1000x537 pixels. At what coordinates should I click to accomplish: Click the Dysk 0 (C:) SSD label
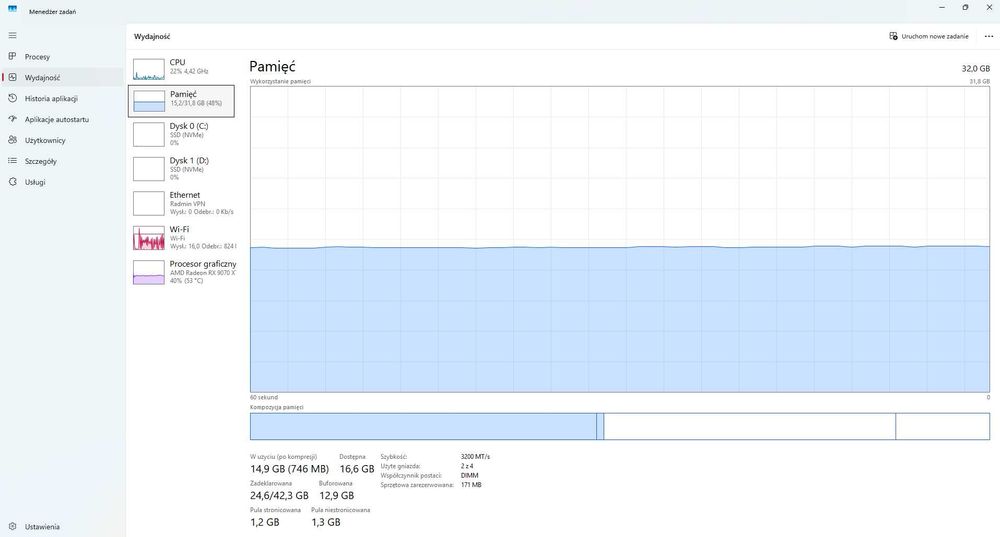tap(189, 134)
